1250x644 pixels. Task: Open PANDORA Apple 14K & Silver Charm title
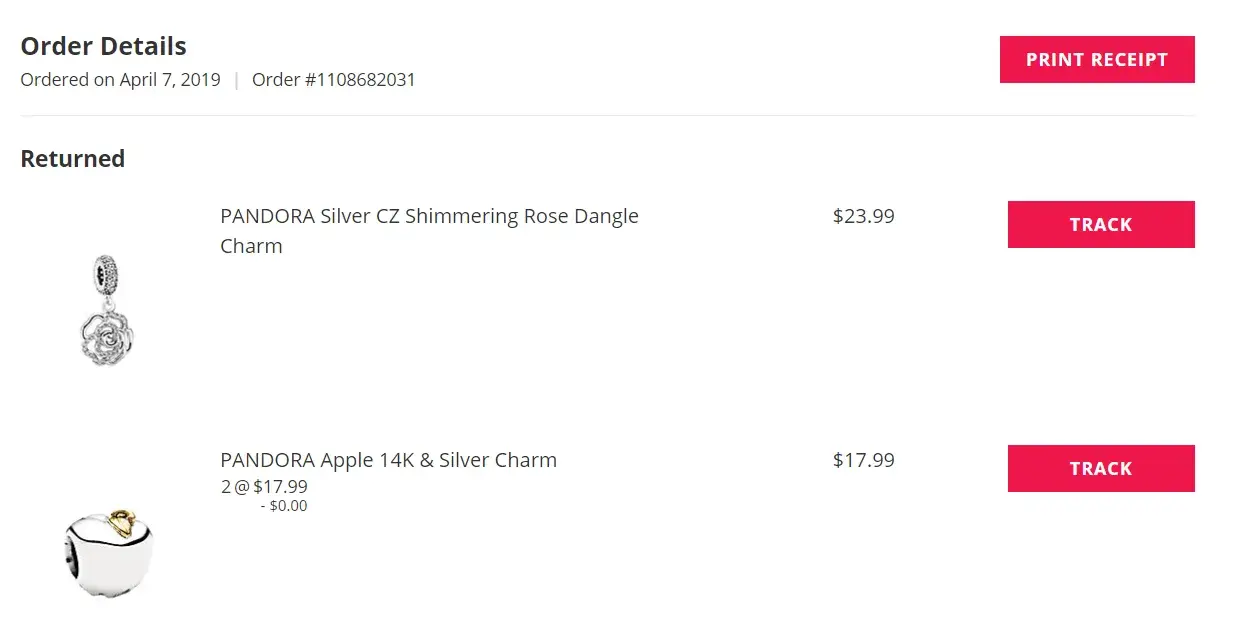coord(388,461)
